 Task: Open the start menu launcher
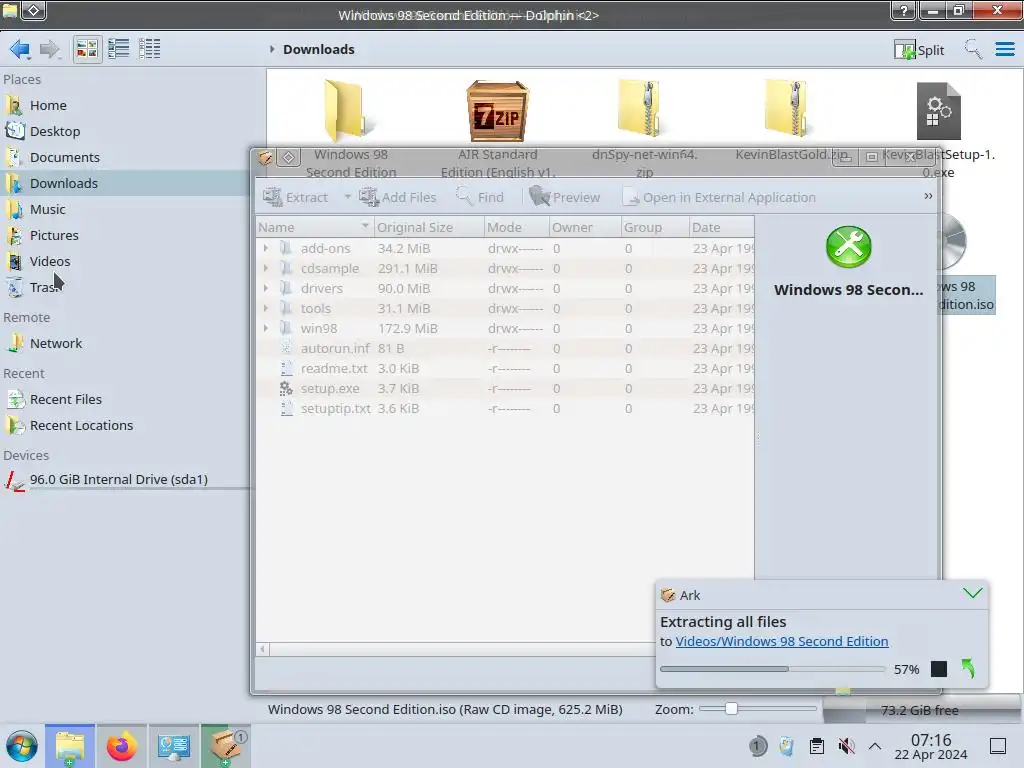(22, 746)
